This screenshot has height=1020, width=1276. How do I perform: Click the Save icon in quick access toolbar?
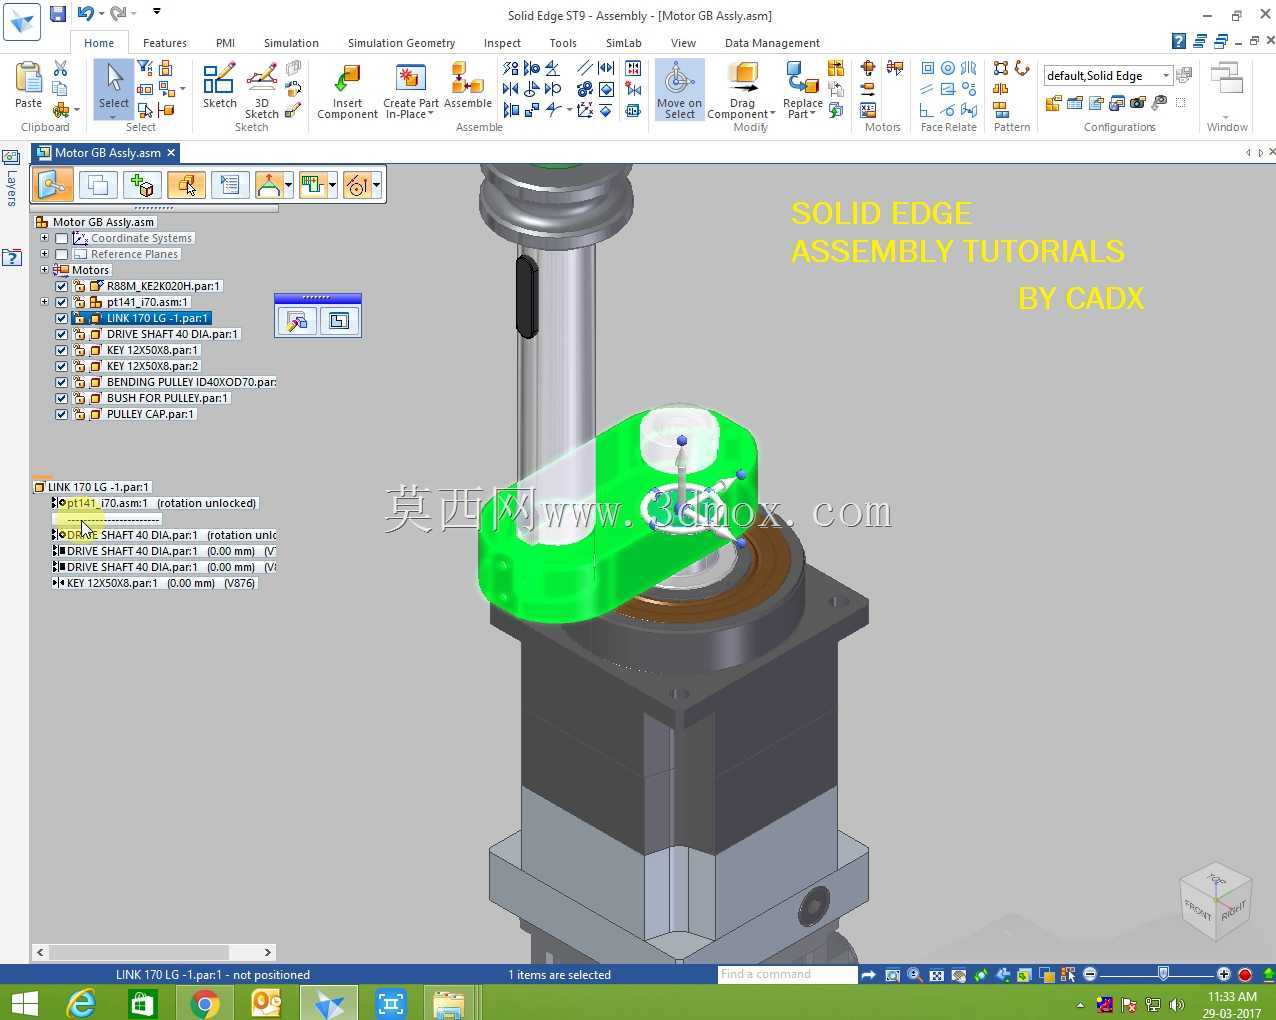(58, 14)
